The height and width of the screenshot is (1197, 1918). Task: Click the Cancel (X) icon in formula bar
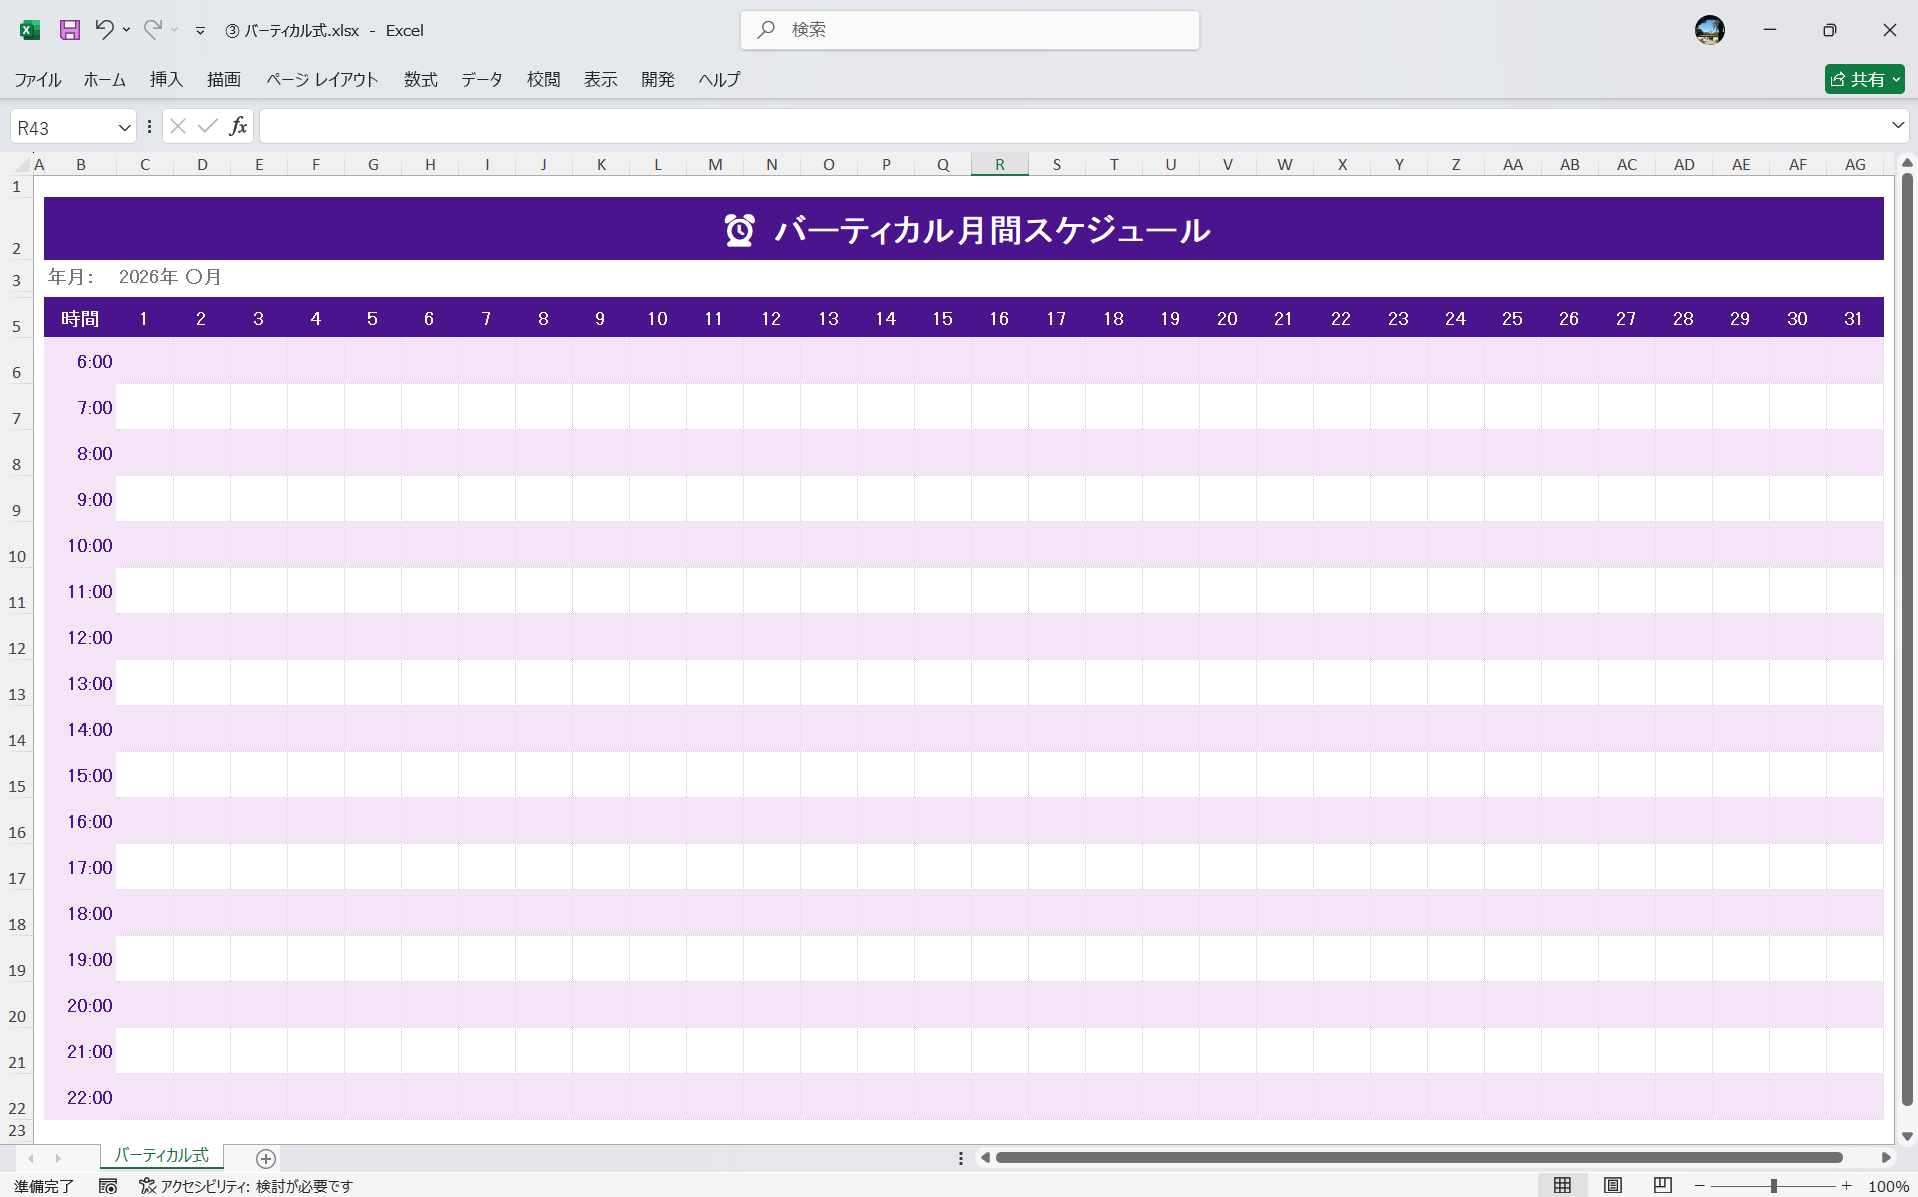pyautogui.click(x=177, y=125)
